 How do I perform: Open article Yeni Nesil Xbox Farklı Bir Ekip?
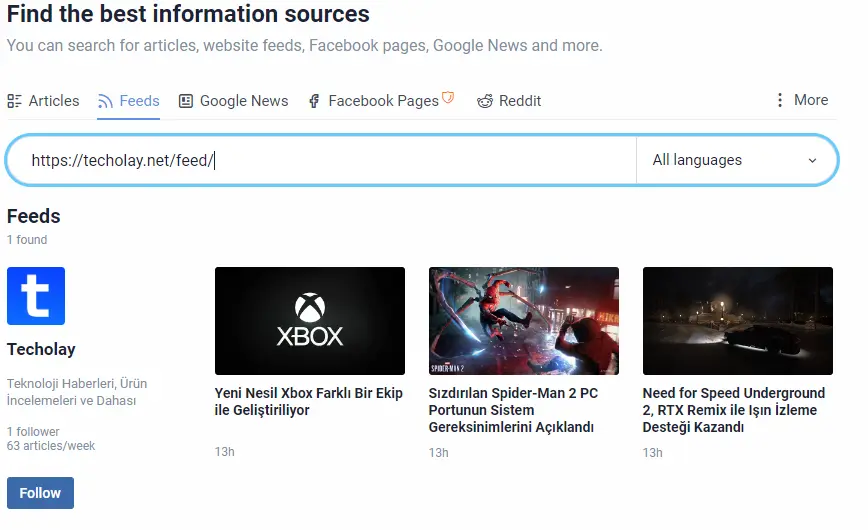coord(309,402)
